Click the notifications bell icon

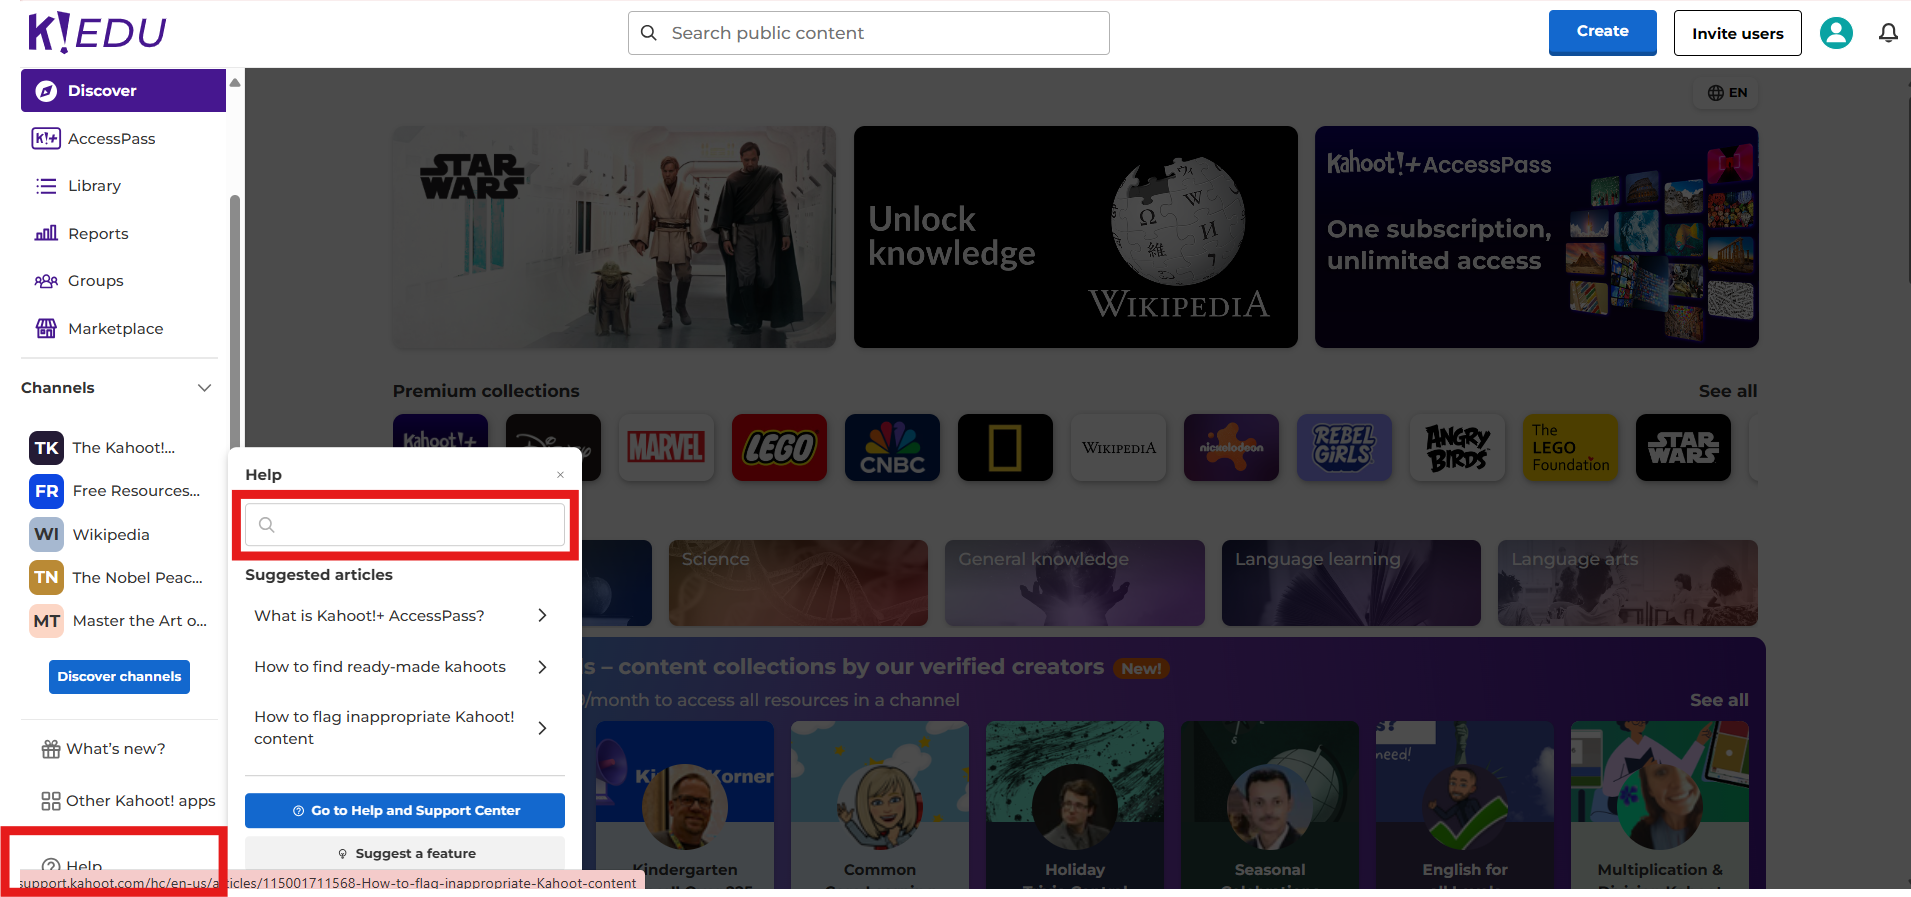click(x=1887, y=33)
